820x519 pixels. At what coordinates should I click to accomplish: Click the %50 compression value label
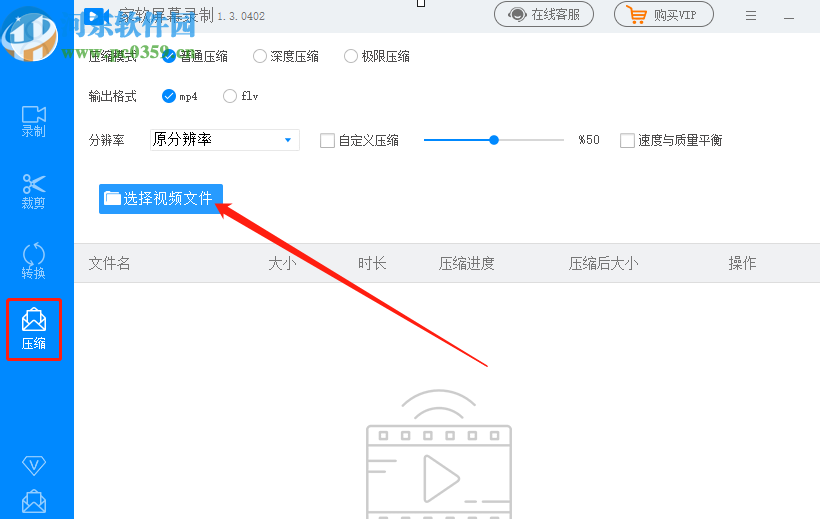click(589, 140)
